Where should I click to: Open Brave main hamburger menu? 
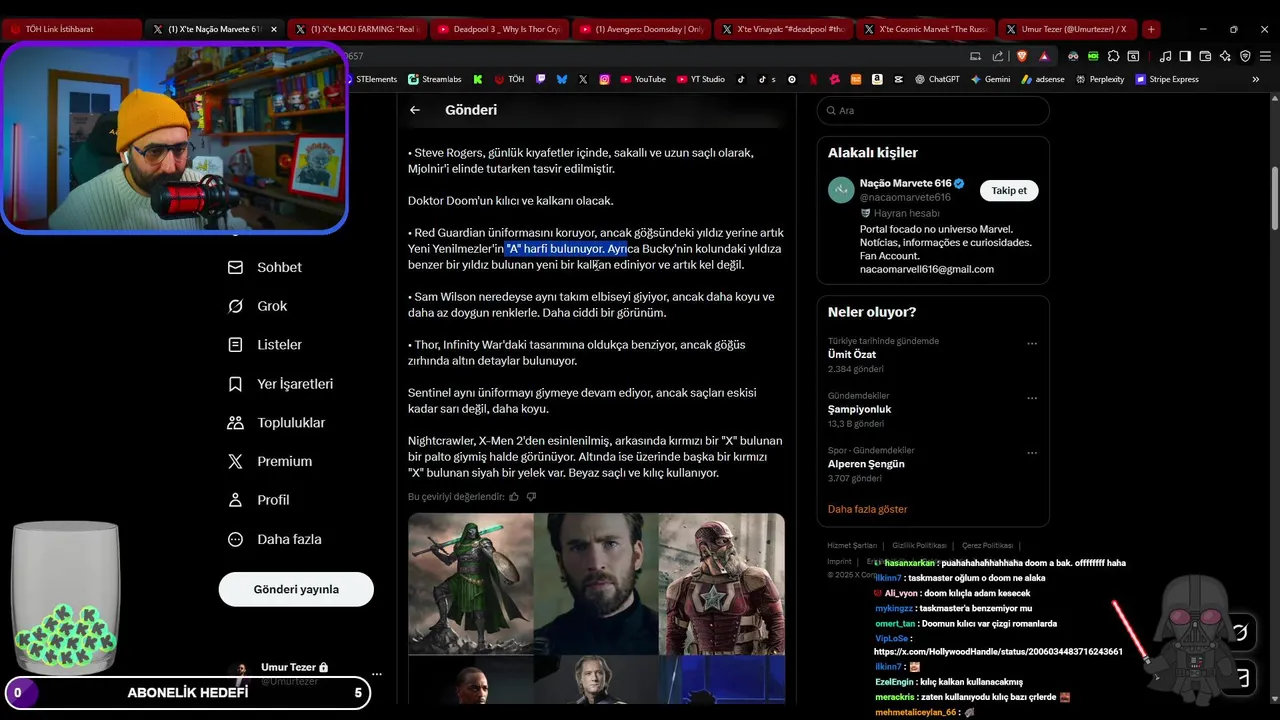pyautogui.click(x=1265, y=56)
